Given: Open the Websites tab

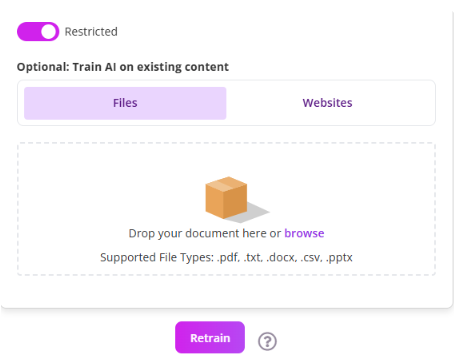Looking at the screenshot, I should (327, 103).
